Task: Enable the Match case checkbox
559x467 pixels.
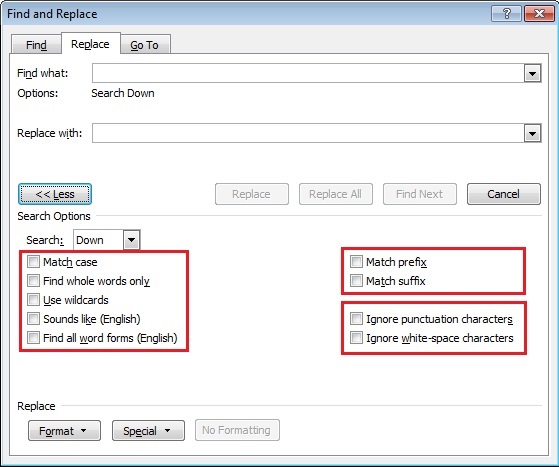Action: [34, 262]
